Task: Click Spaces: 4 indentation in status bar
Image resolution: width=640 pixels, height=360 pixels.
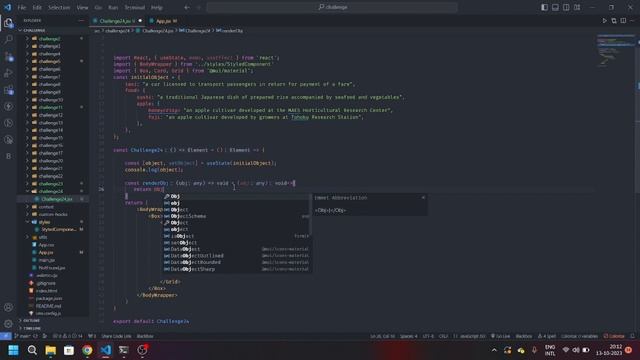Action: 409,336
